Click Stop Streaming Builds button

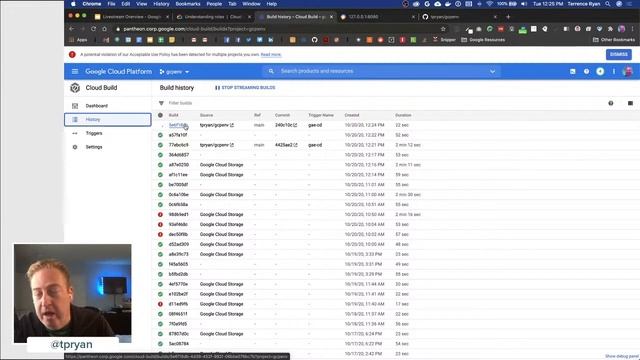[x=245, y=88]
